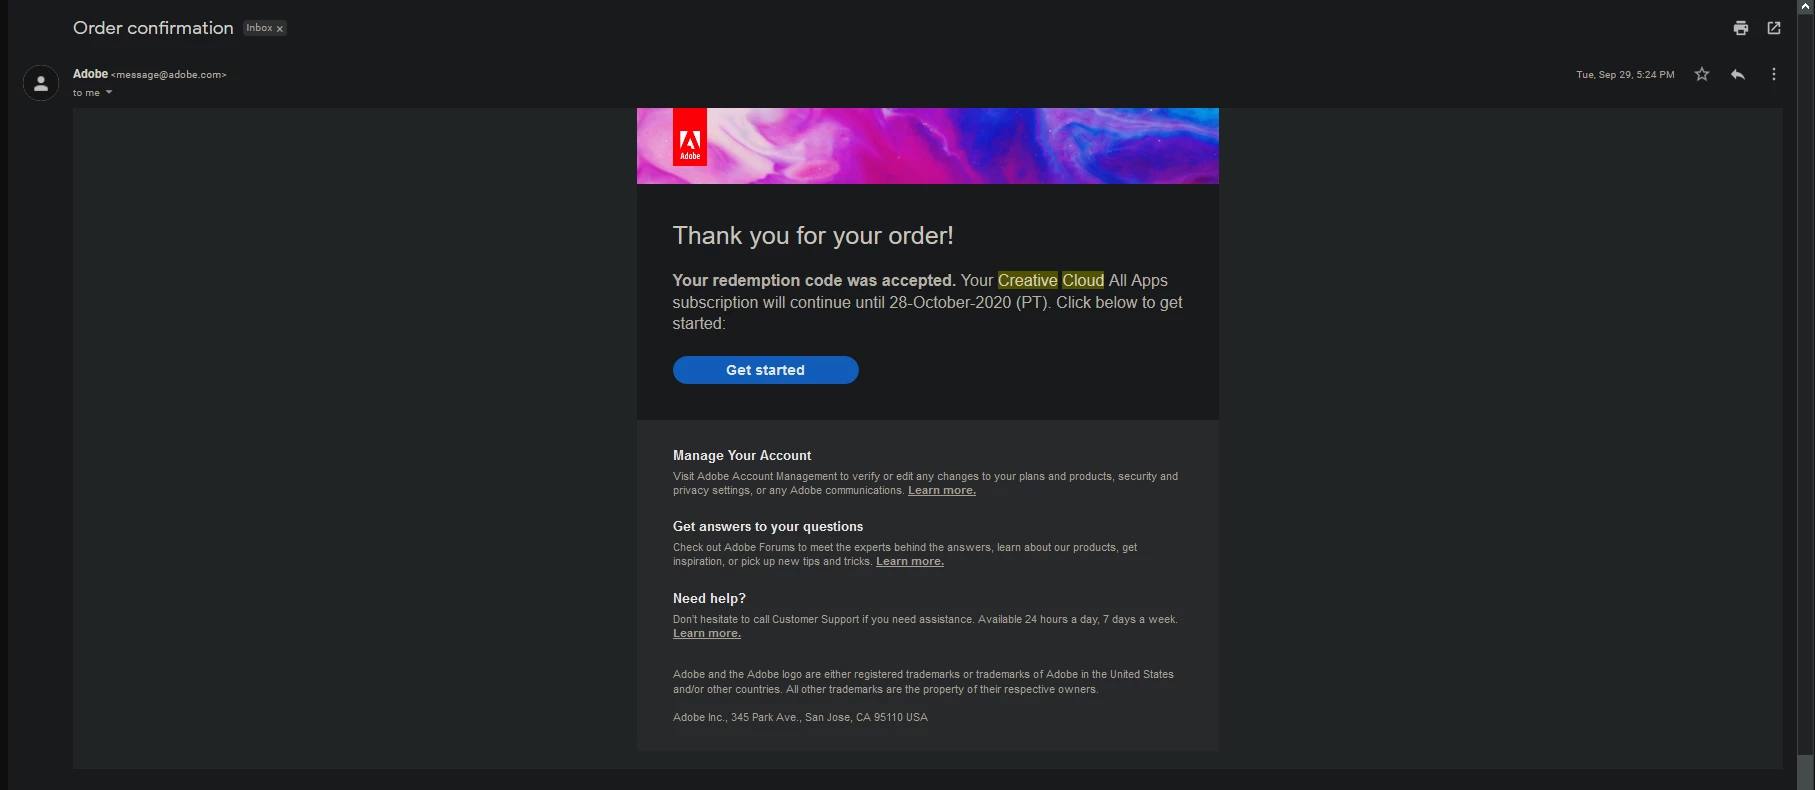Click the Get started button

tap(765, 370)
